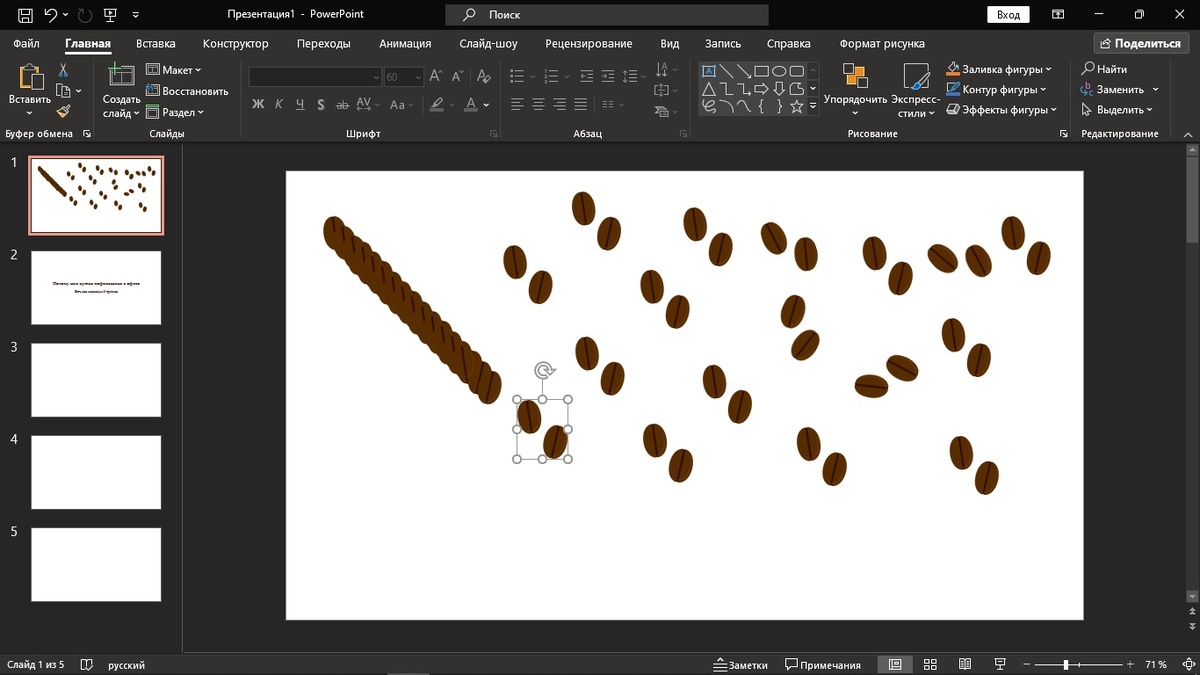
Task: Click the zoom slider in status bar
Action: click(x=1067, y=664)
